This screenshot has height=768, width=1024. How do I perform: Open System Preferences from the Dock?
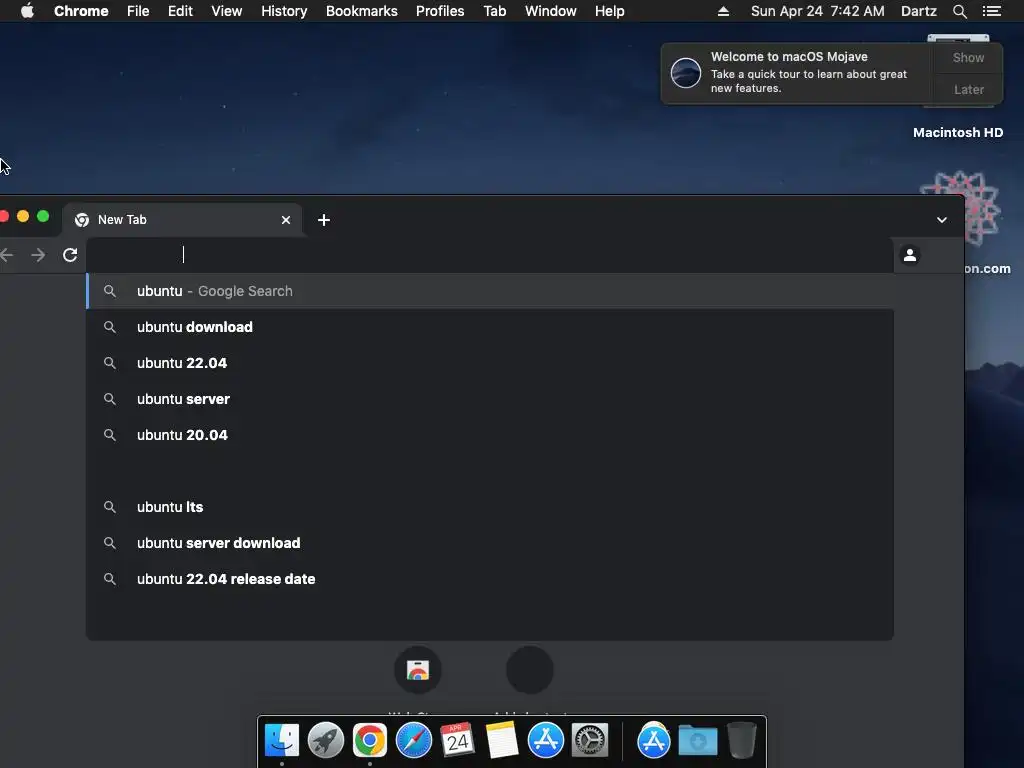[590, 741]
